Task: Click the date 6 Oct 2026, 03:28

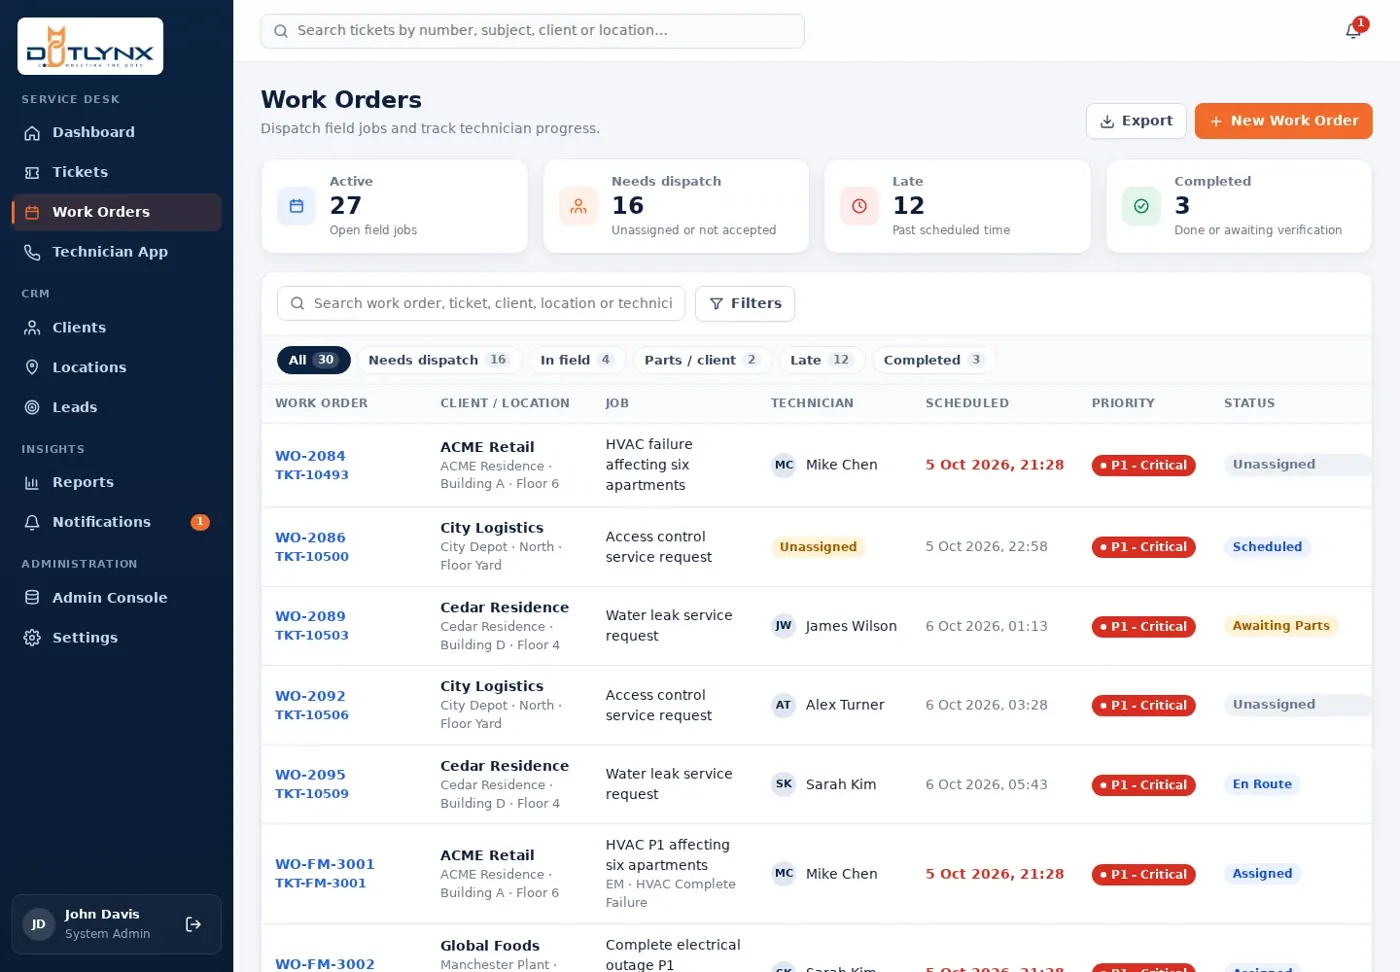Action: pyautogui.click(x=986, y=705)
